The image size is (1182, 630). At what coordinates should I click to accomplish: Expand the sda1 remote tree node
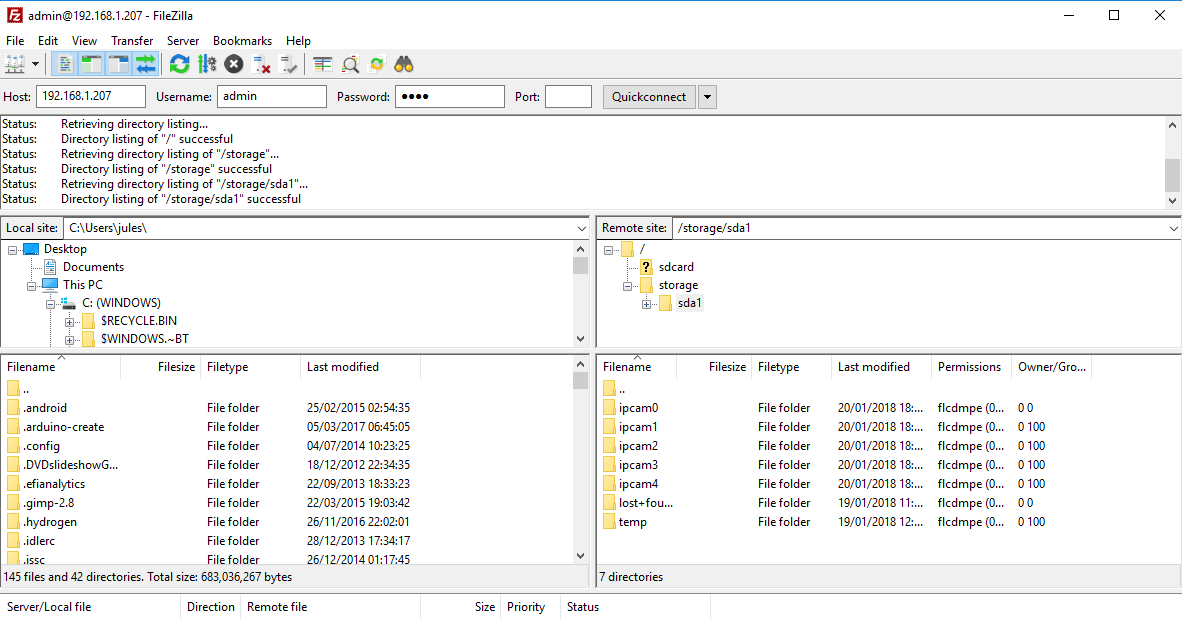[647, 304]
